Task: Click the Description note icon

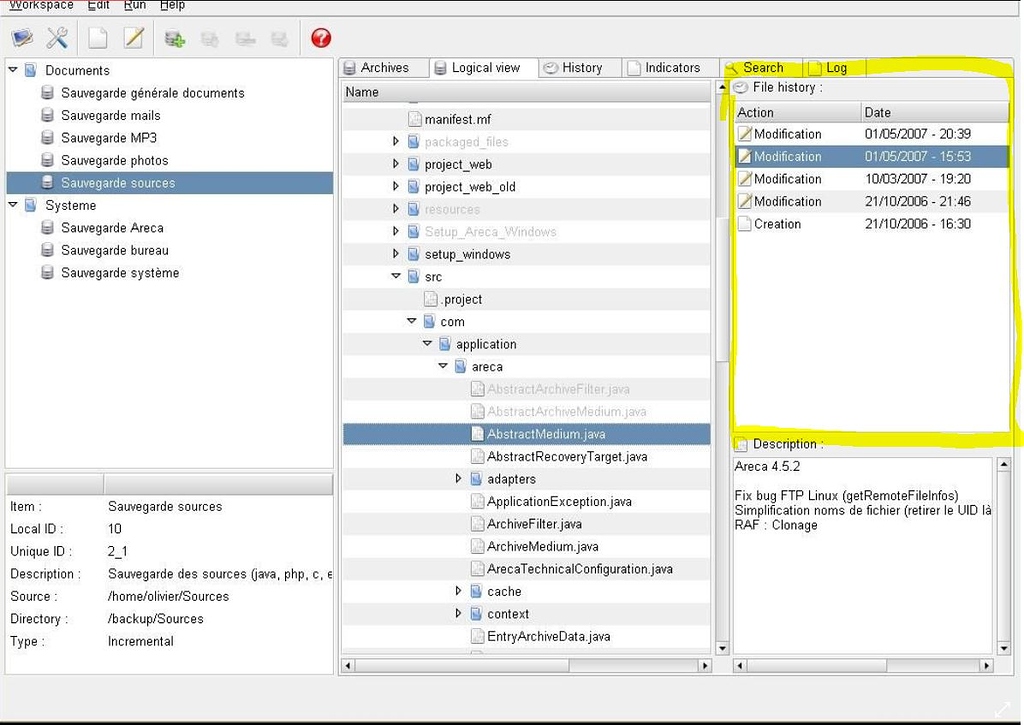Action: pyautogui.click(x=739, y=444)
